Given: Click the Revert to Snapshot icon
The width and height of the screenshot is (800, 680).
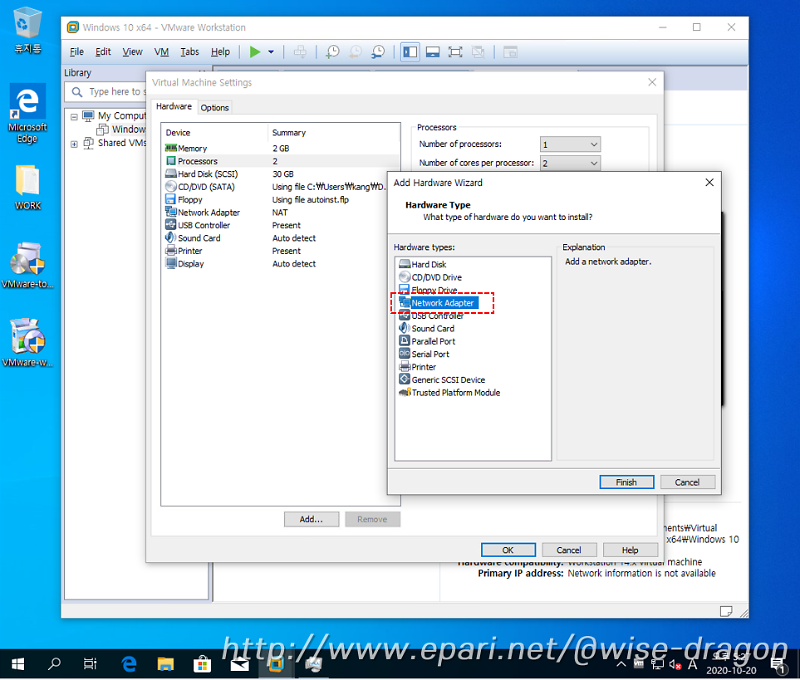Looking at the screenshot, I should (x=356, y=52).
